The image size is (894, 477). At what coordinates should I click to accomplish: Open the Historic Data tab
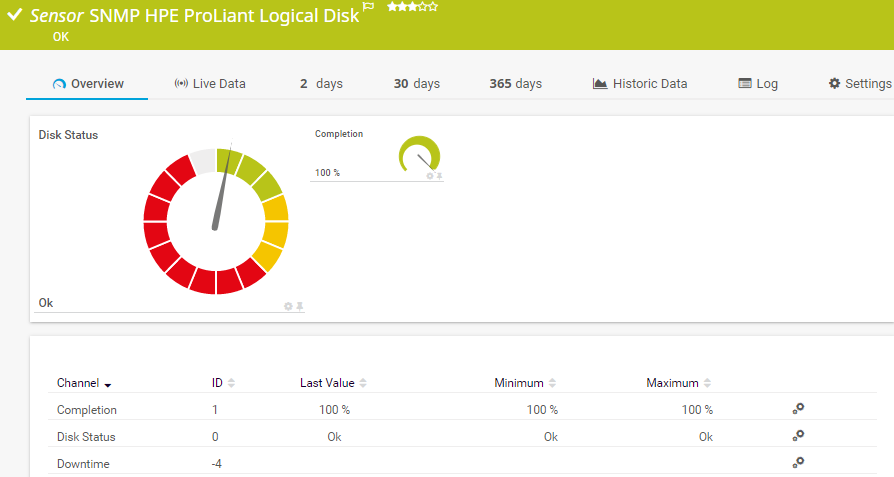[x=640, y=84]
